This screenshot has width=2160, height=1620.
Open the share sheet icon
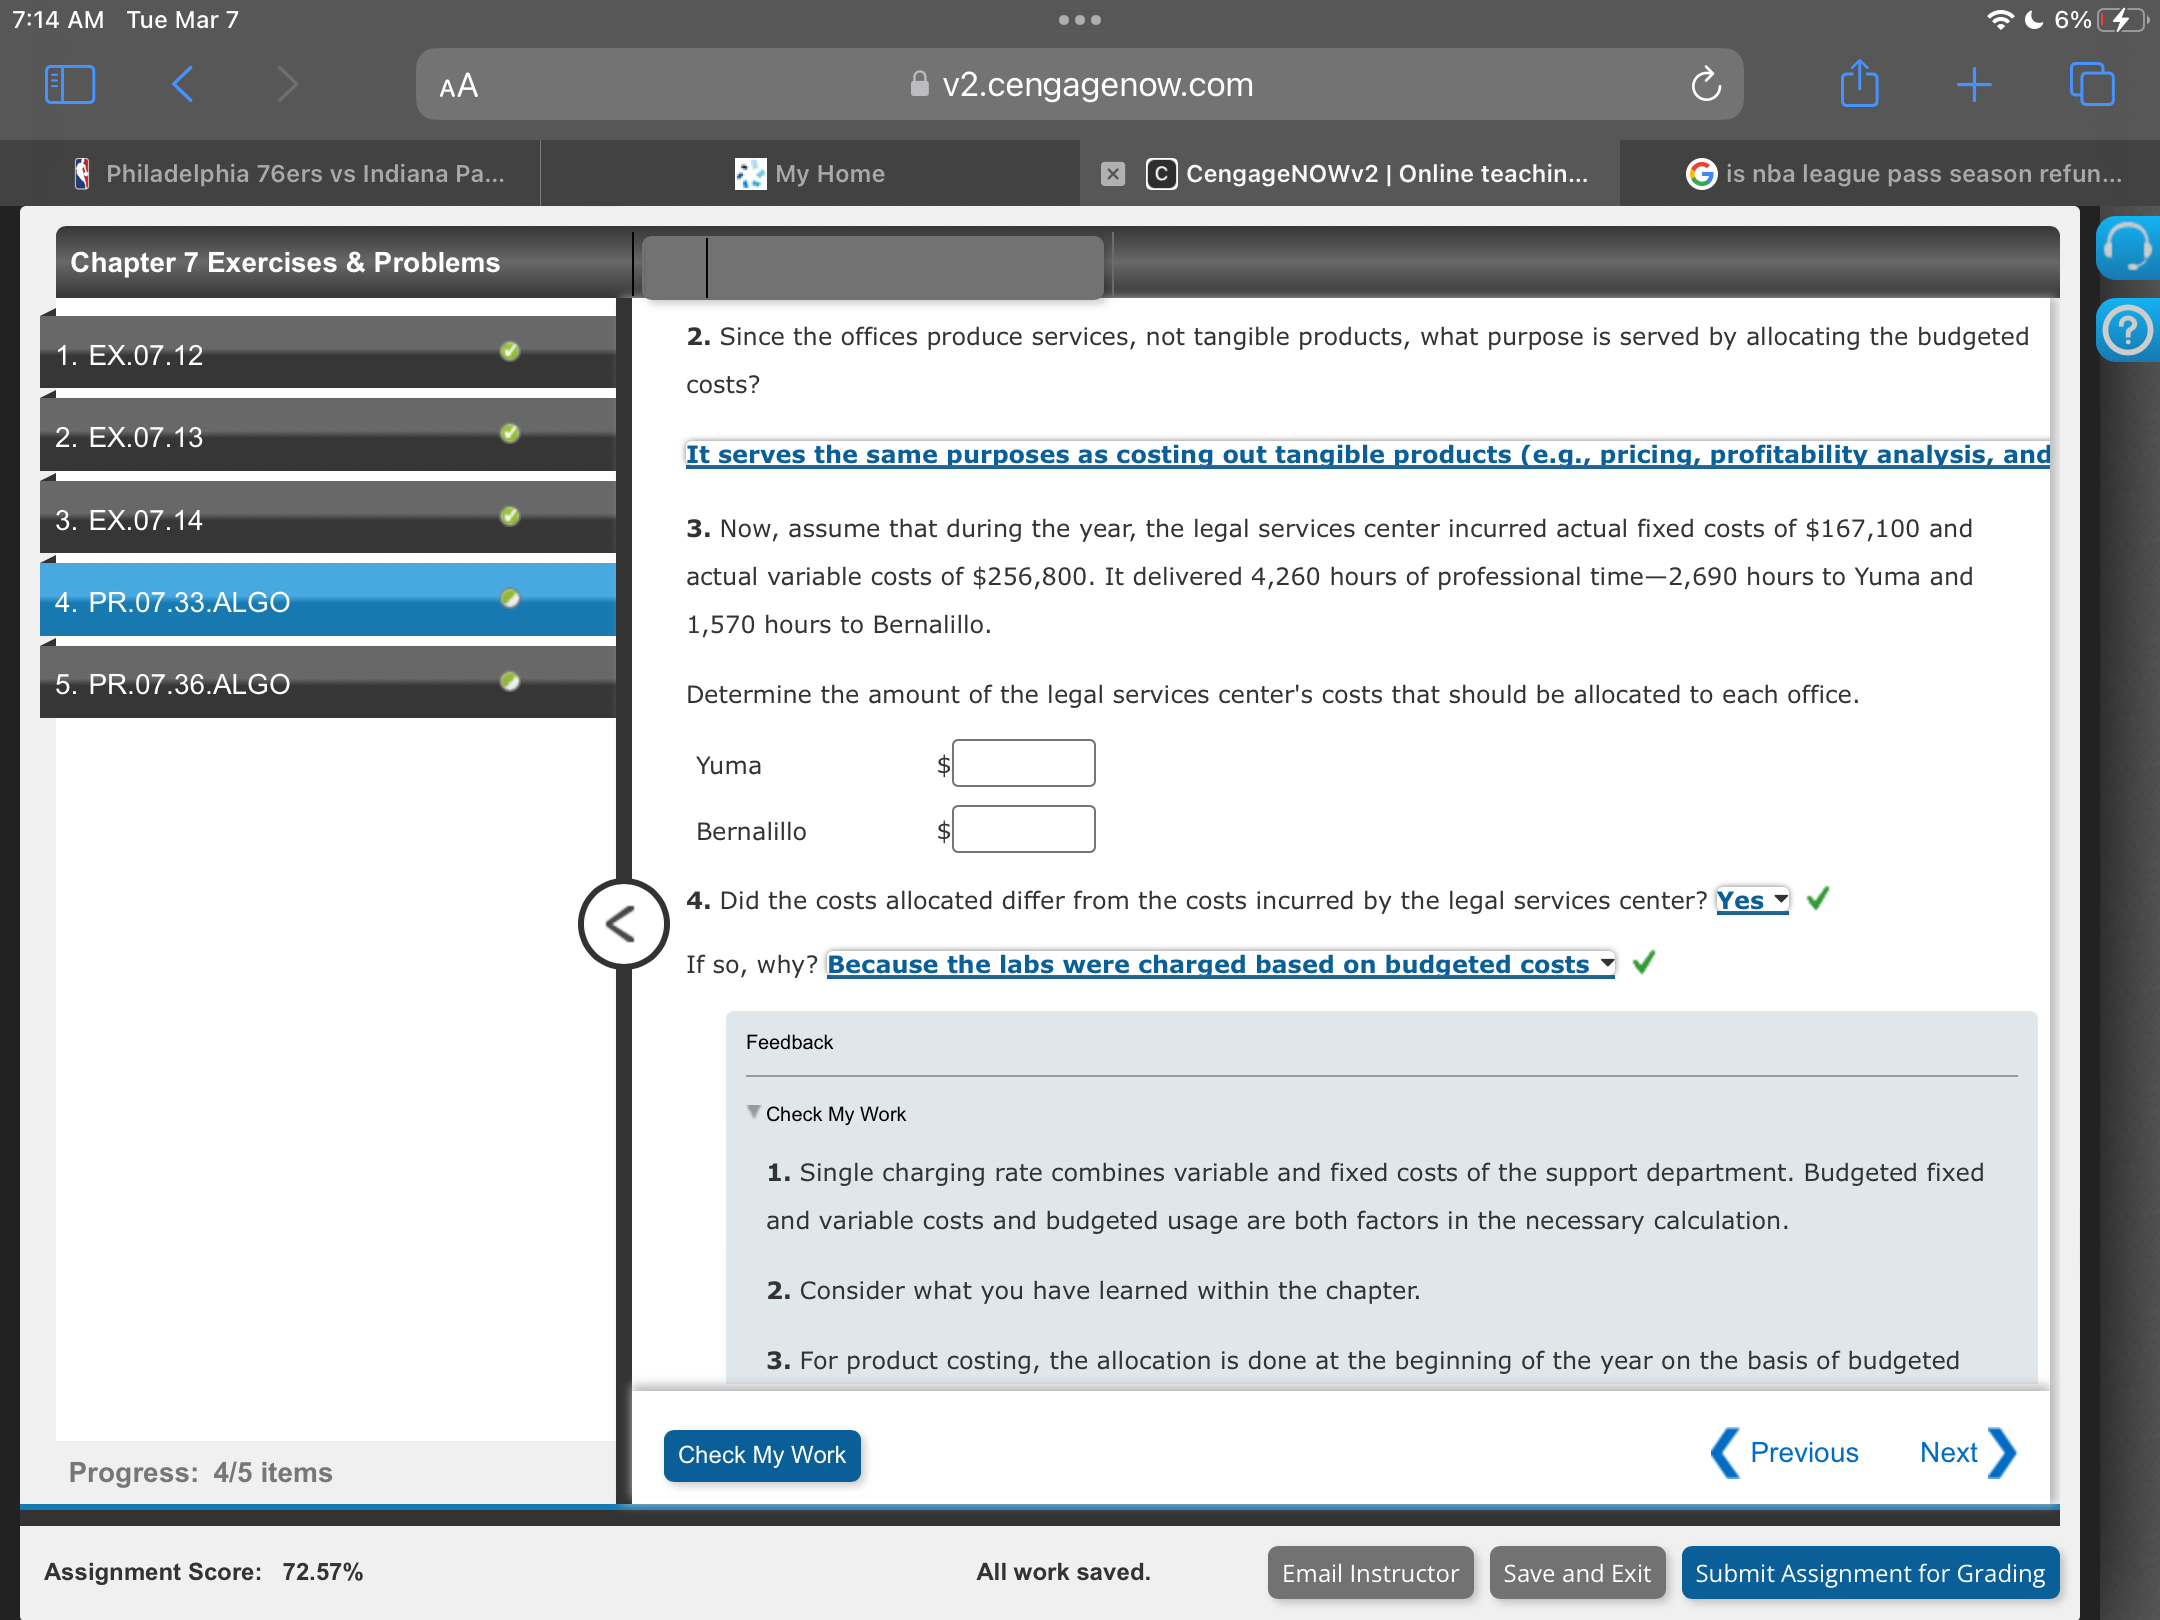click(1859, 84)
